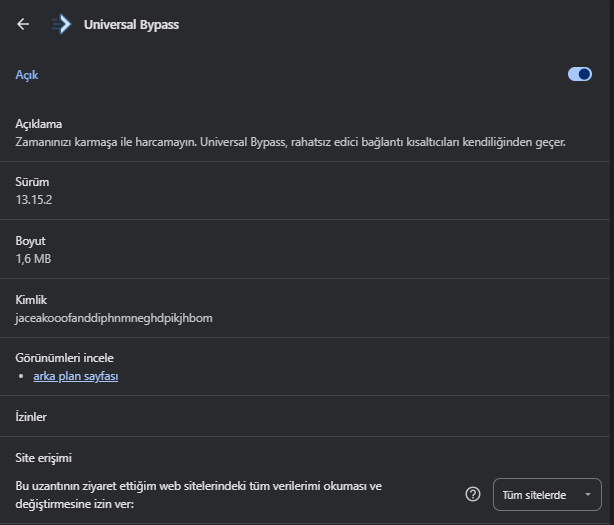614x525 pixels.
Task: Click the "İzinler" section heading
Action: (x=31, y=416)
